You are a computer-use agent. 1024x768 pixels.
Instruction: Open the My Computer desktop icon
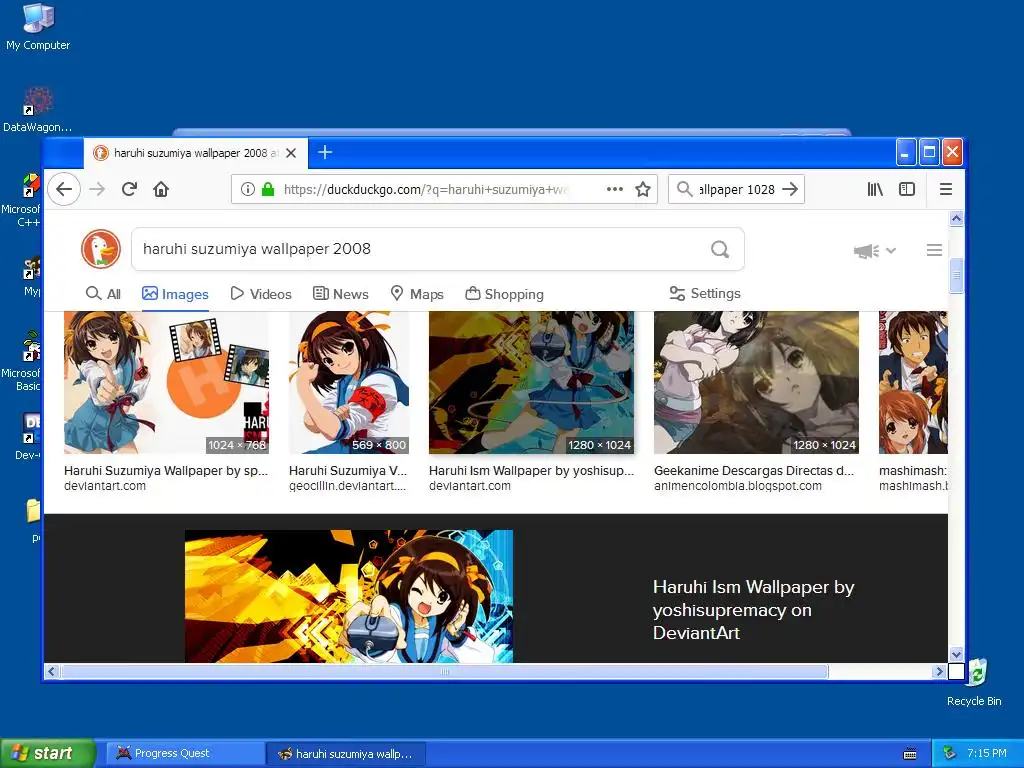pos(38,27)
